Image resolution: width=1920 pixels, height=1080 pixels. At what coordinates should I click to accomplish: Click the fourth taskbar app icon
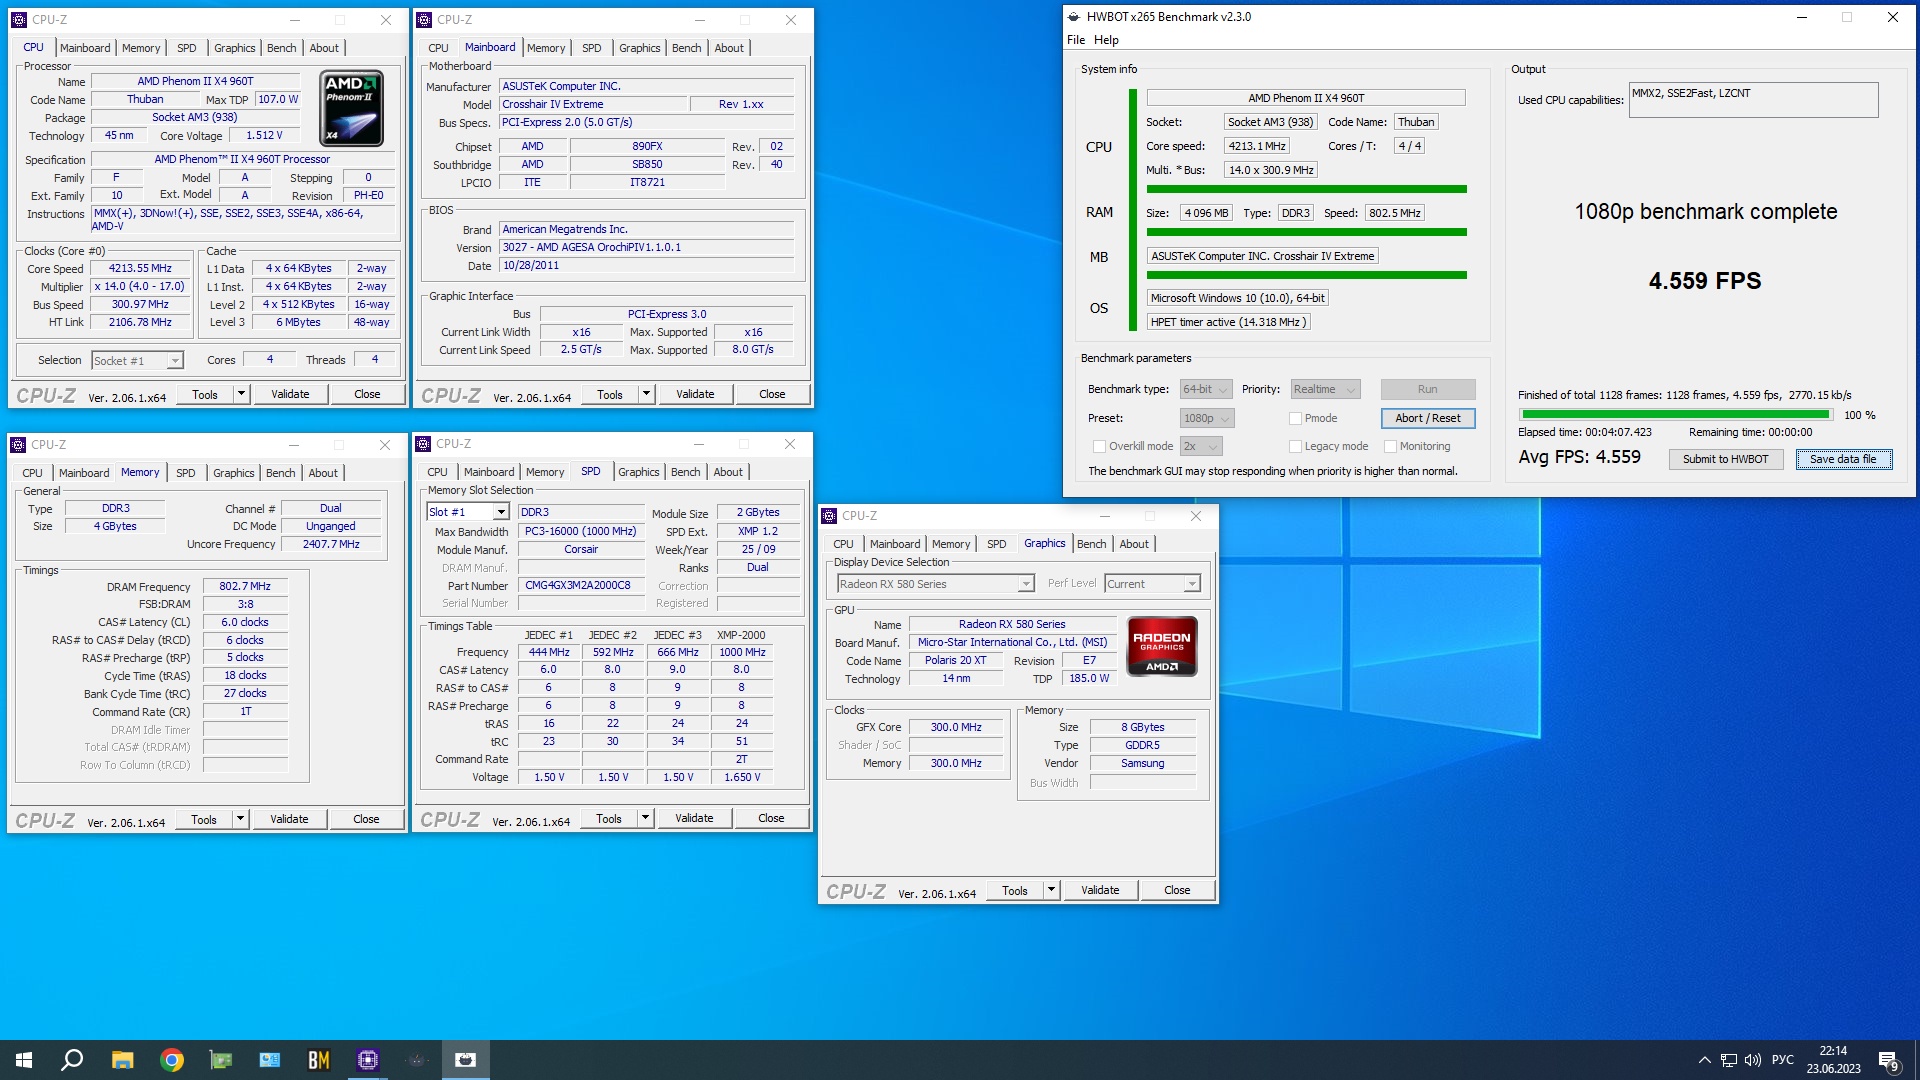tap(221, 1060)
